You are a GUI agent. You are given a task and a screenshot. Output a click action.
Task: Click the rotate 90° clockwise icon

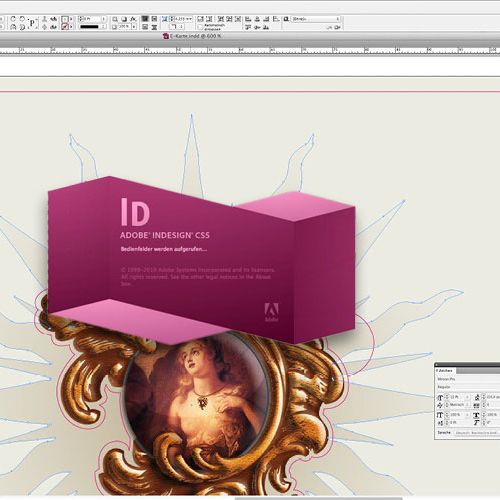[13, 19]
